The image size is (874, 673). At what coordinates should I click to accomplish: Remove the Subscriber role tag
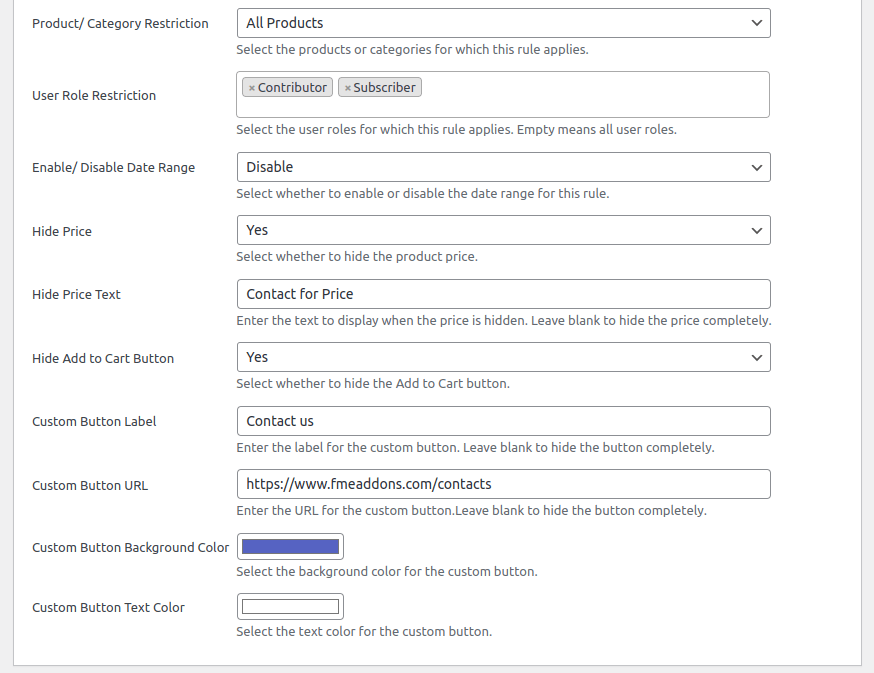pyautogui.click(x=347, y=88)
